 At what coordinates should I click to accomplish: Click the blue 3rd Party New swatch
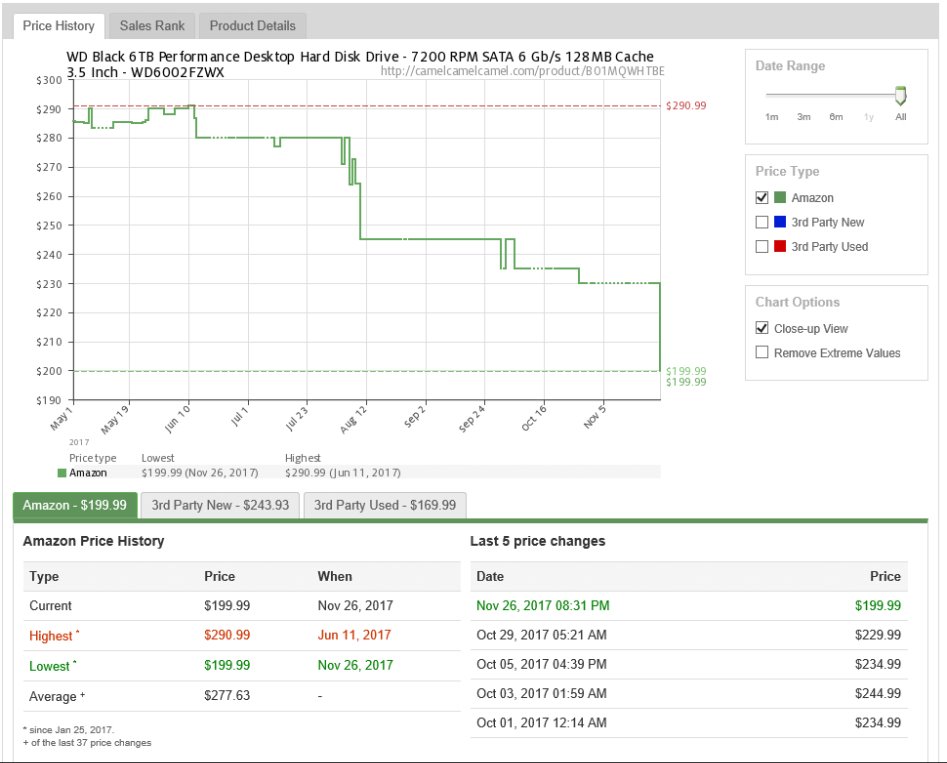pyautogui.click(x=781, y=222)
